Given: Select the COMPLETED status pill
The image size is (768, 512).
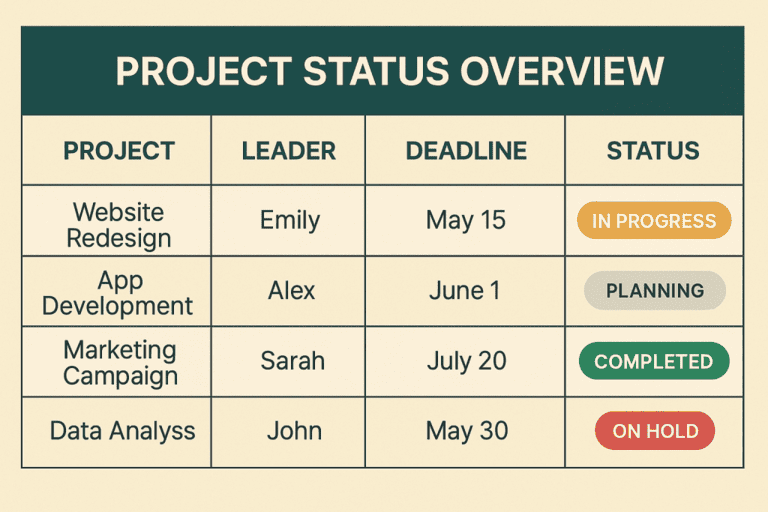Looking at the screenshot, I should [654, 362].
